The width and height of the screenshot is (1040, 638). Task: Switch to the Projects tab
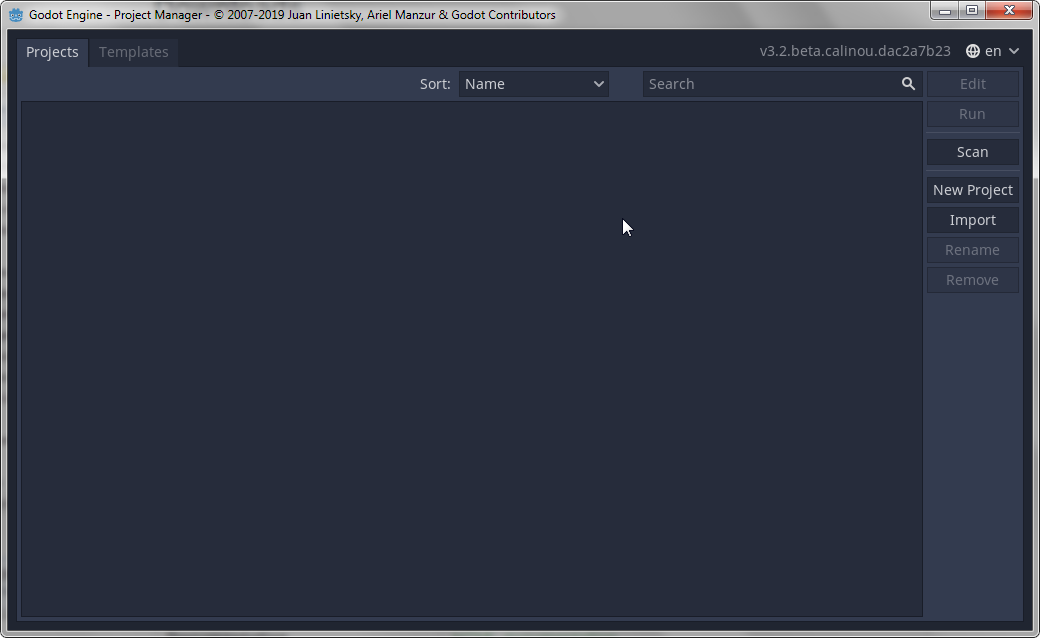point(52,52)
